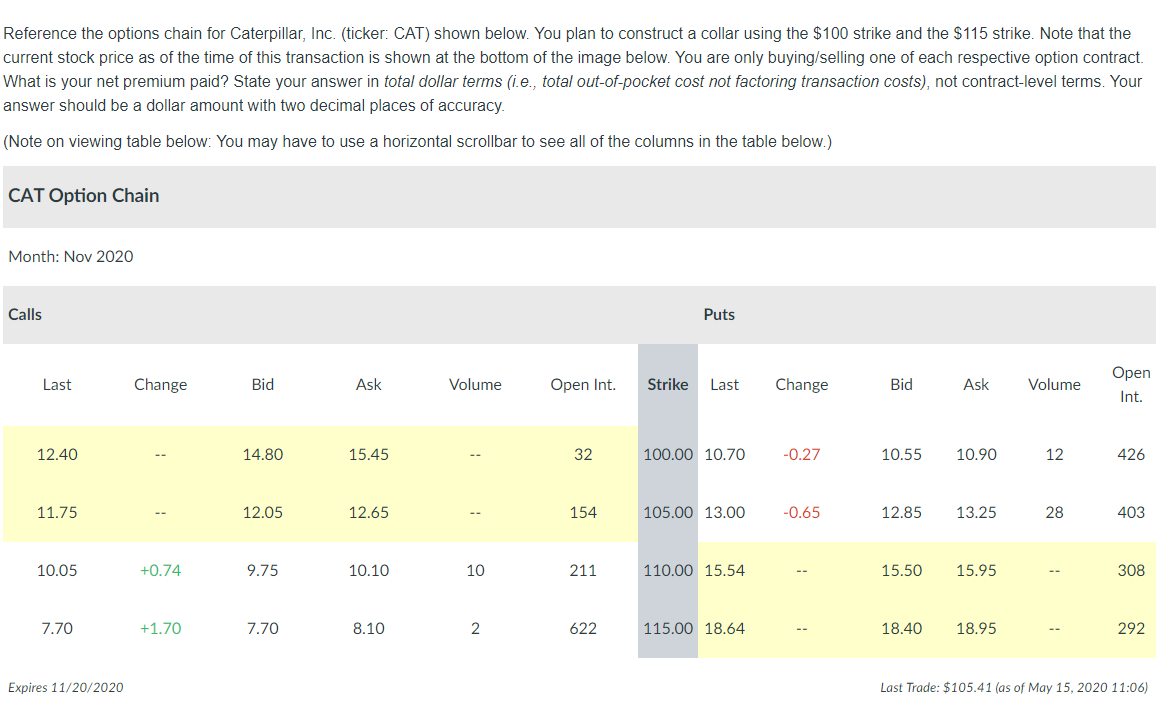This screenshot has height=715, width=1166.
Task: Click the call open interest 211
Action: tap(583, 570)
